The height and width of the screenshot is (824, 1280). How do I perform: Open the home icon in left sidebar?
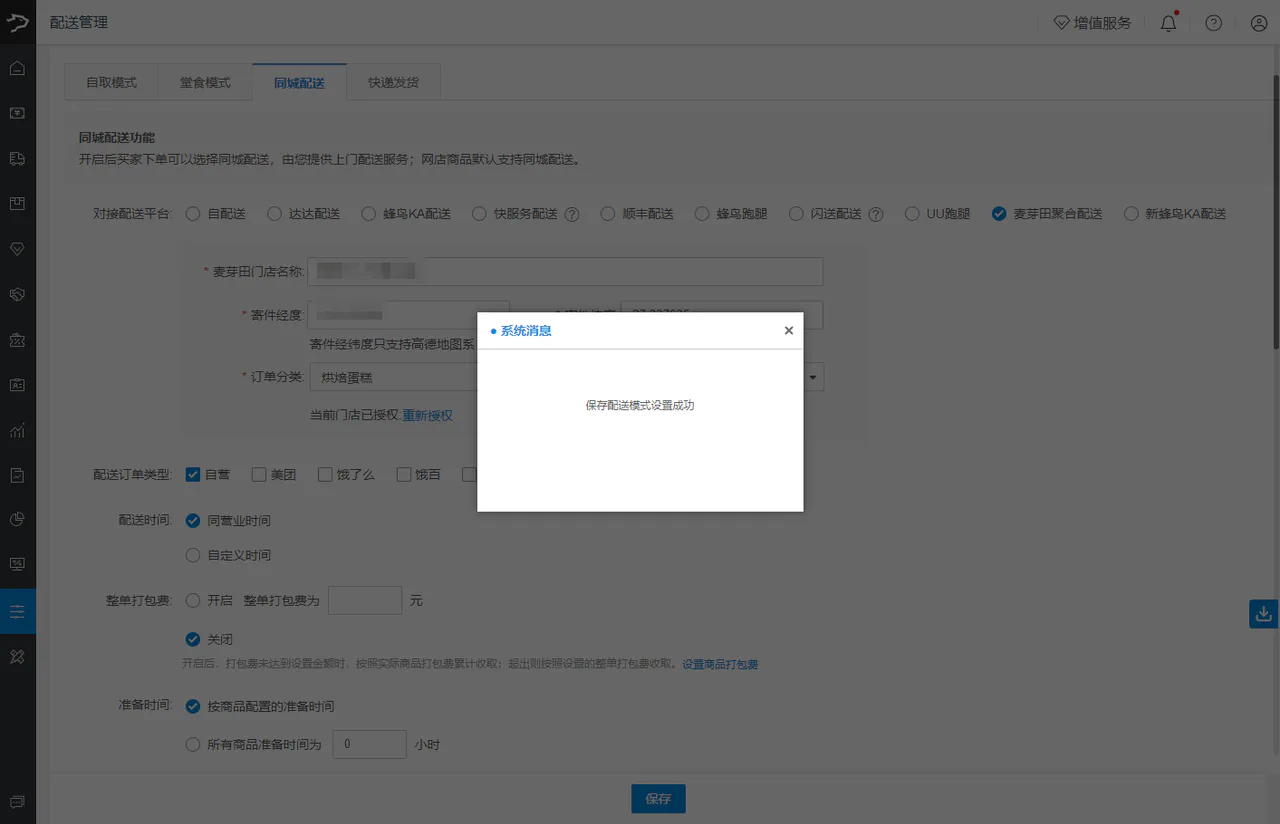[x=17, y=68]
